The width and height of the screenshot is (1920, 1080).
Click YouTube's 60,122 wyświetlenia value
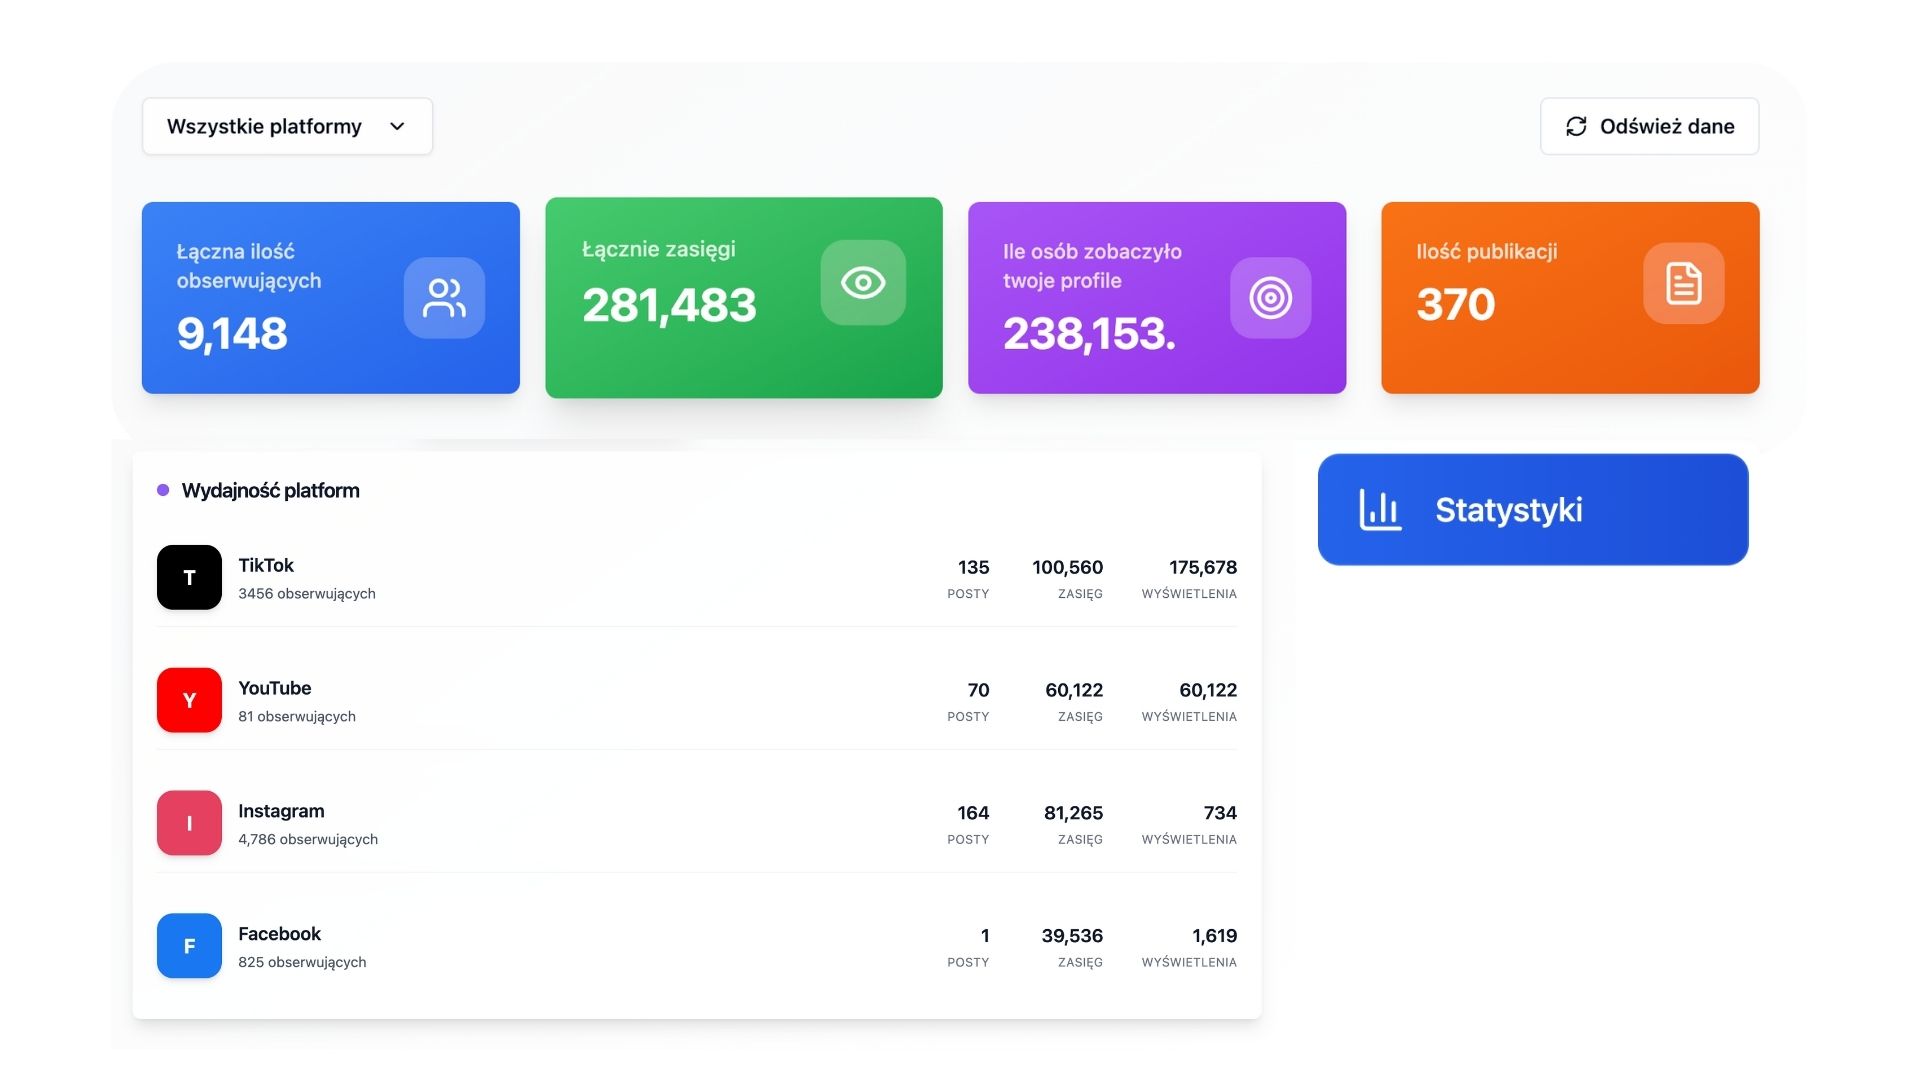coord(1207,690)
